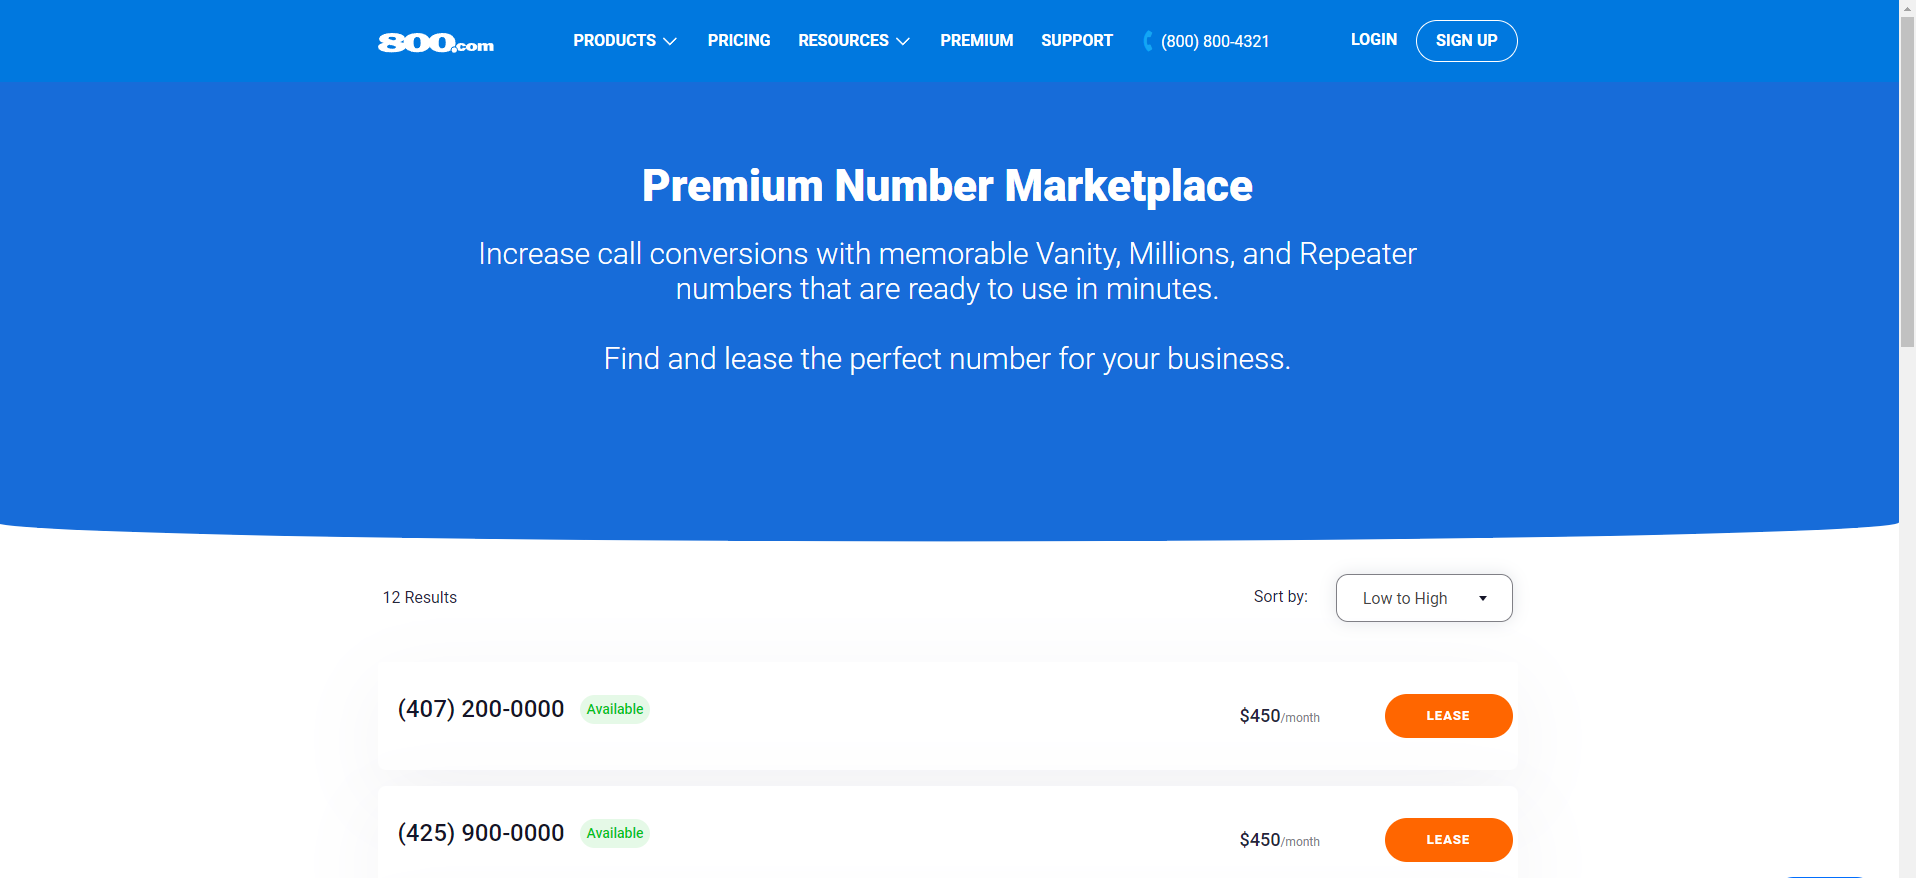Open the PREMIUM navigation item
Screen dimensions: 1916x878
coord(976,41)
